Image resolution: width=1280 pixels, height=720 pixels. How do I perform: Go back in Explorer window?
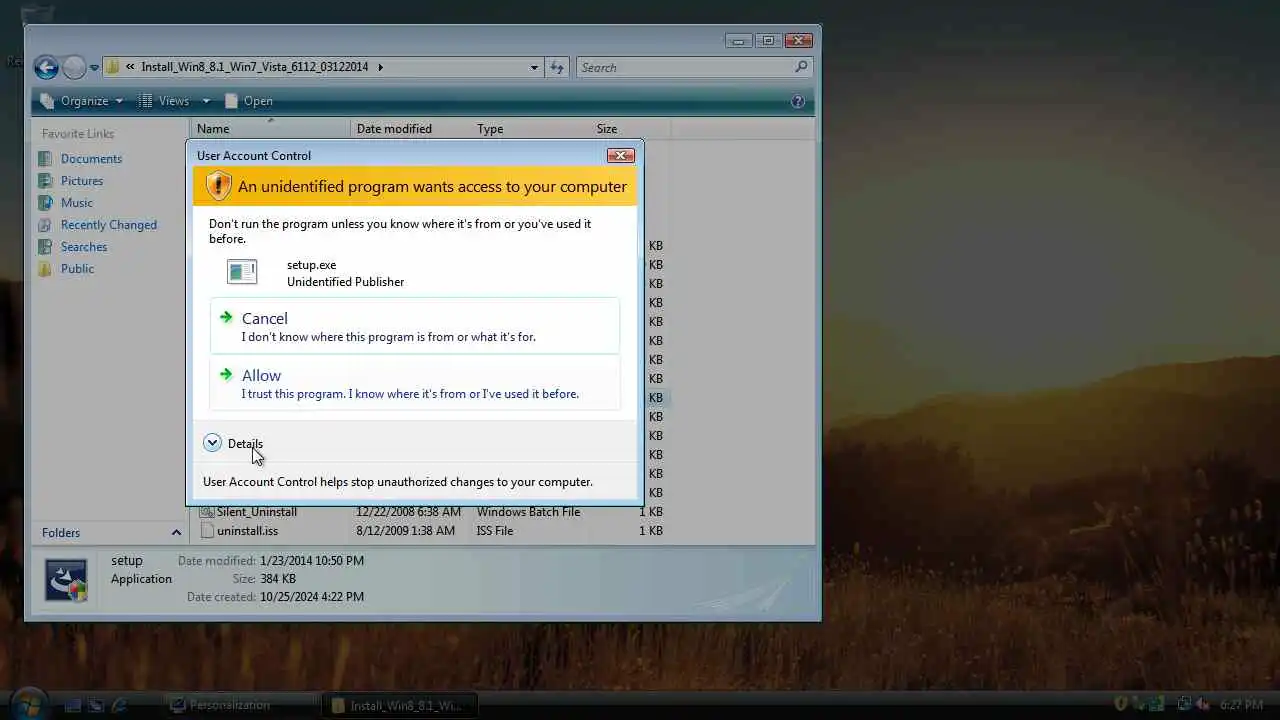point(46,67)
